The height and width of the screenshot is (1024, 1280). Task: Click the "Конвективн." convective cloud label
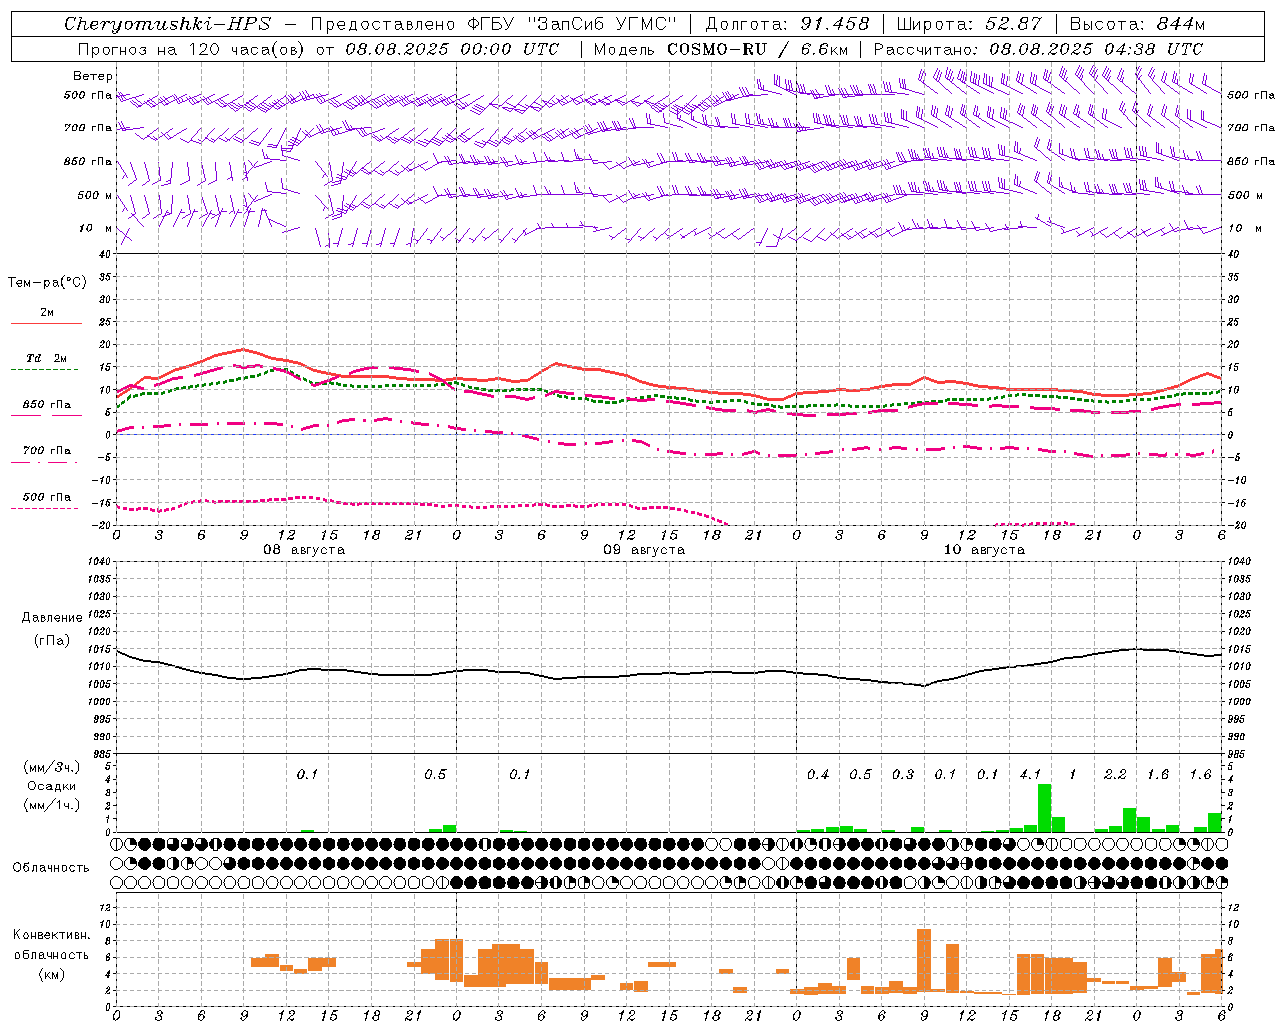[52, 935]
